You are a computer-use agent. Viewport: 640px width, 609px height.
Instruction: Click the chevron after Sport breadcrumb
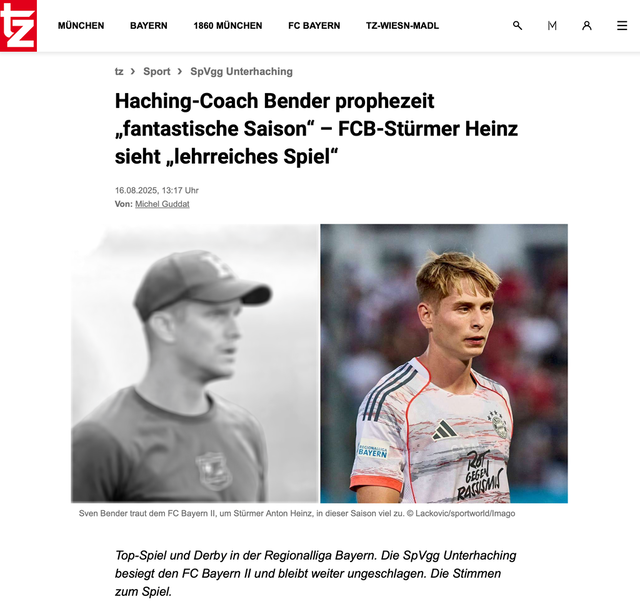[180, 71]
